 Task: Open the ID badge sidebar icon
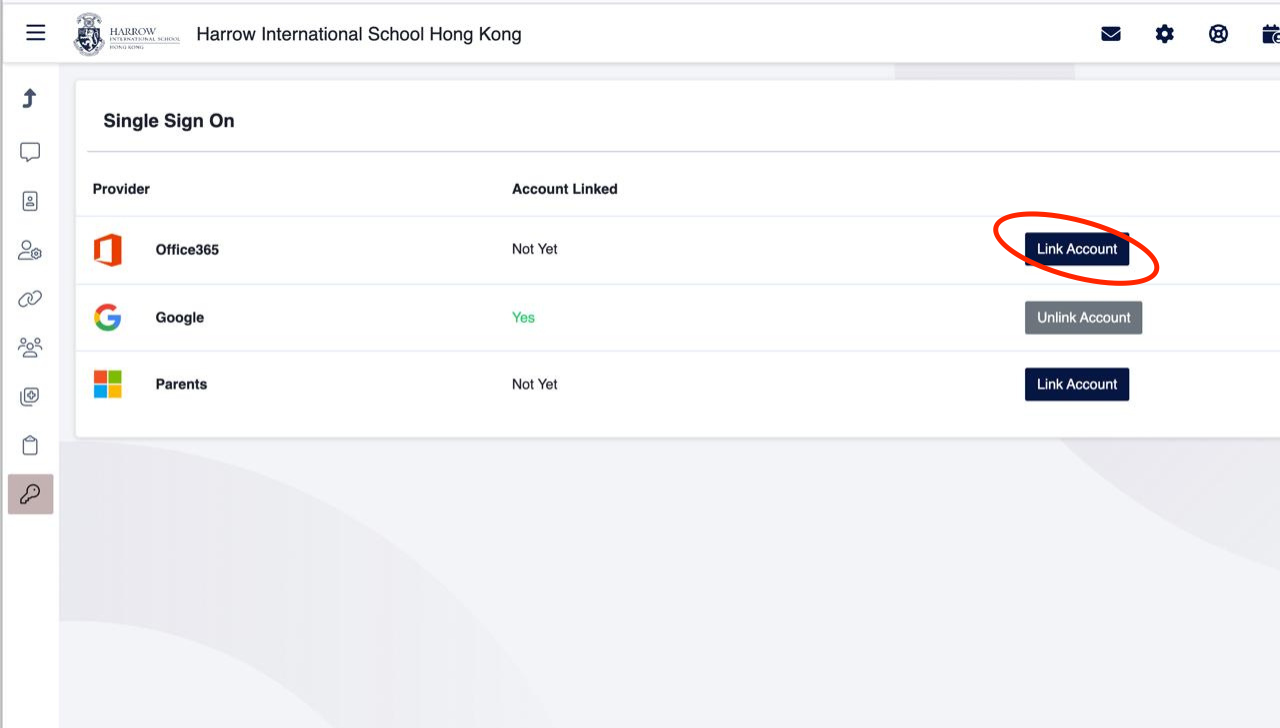[30, 201]
